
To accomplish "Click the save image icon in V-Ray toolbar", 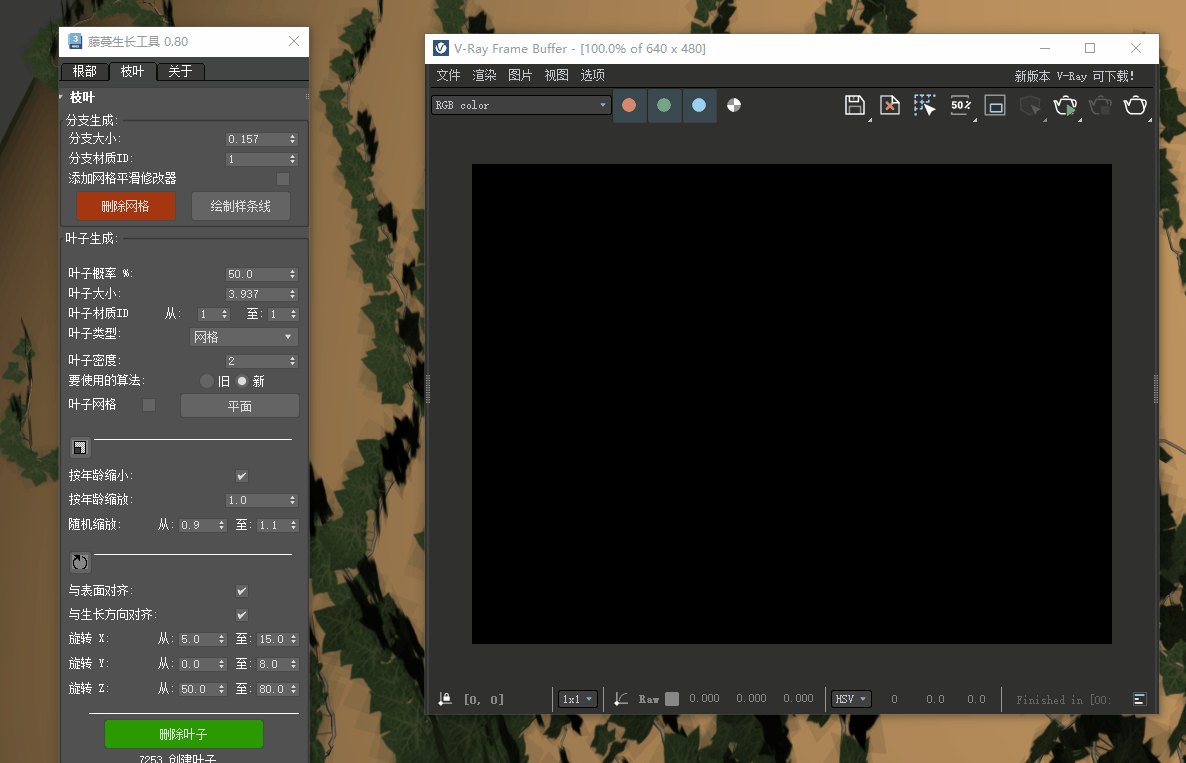I will coord(854,105).
